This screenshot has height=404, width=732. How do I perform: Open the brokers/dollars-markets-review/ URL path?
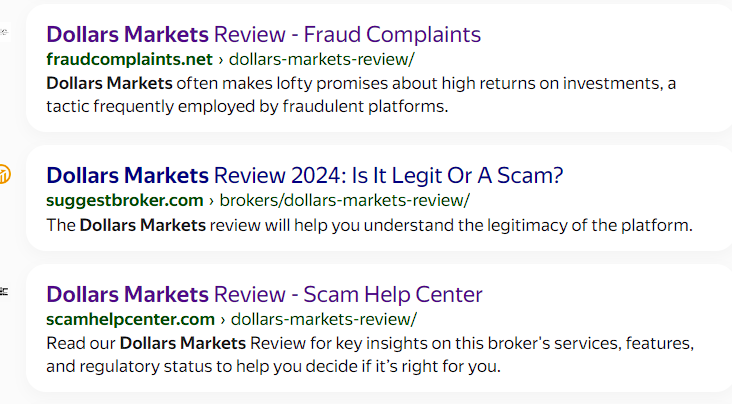345,200
